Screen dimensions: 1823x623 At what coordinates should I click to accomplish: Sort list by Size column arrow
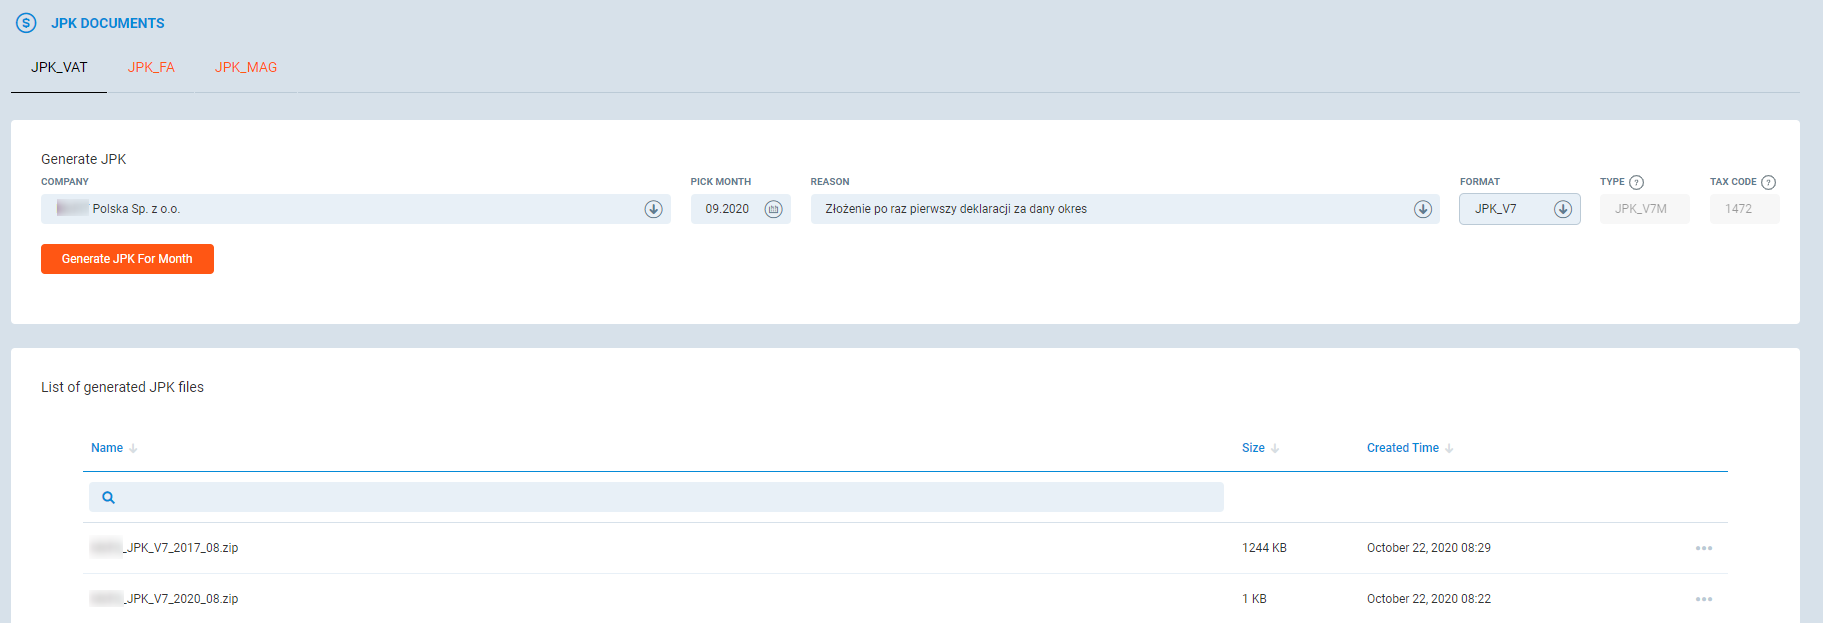coord(1275,449)
